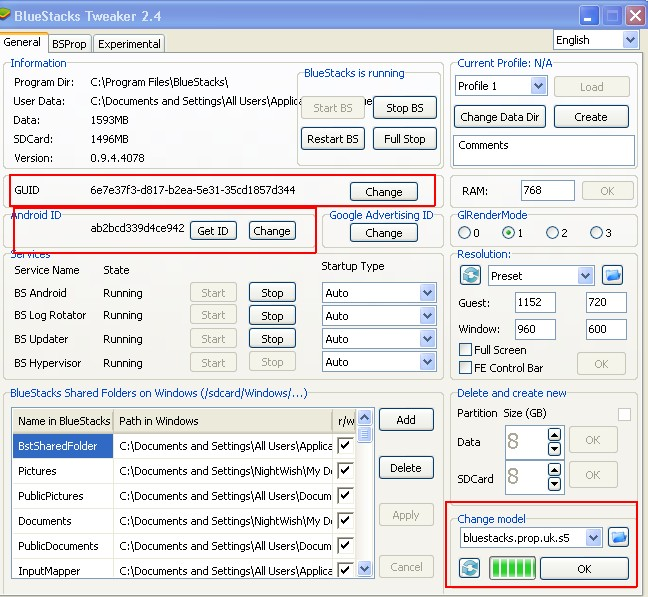Click the folder icon in Change model
Viewport: 648px width, 597px height.
tap(618, 538)
